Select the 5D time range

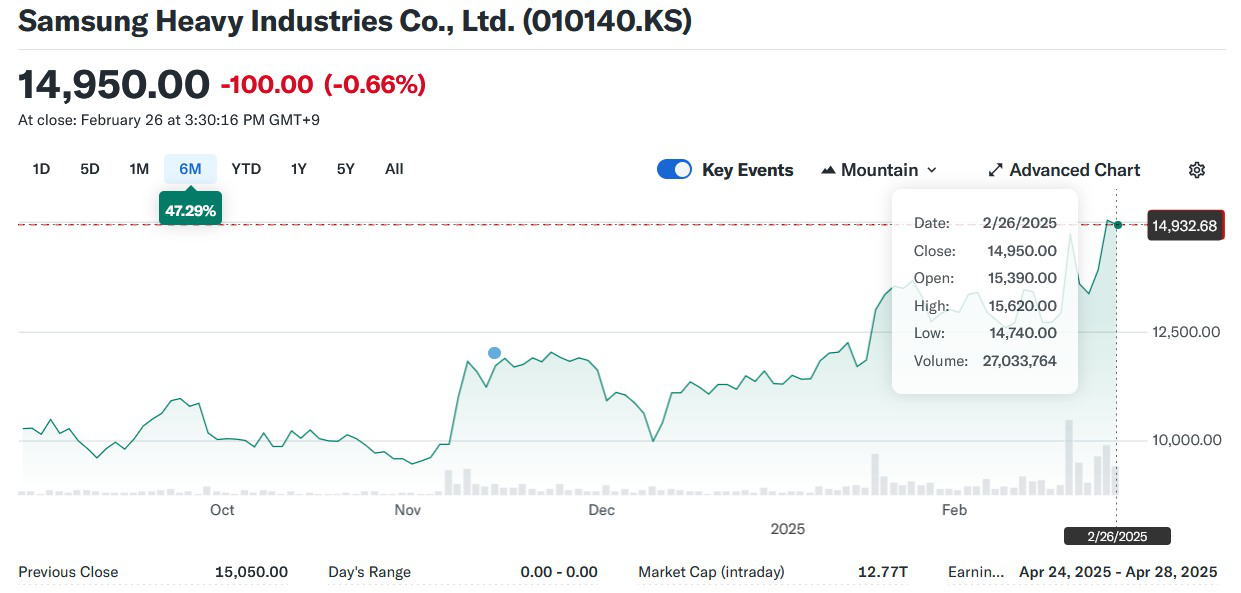click(x=90, y=169)
